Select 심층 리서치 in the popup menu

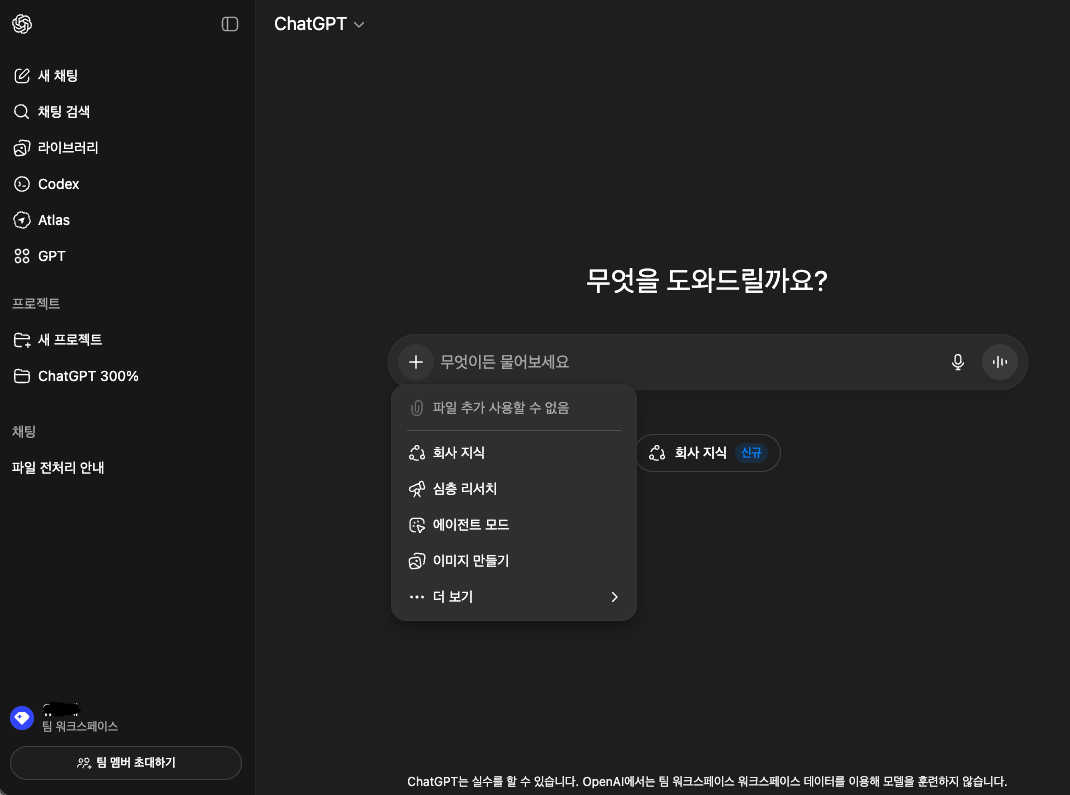pyautogui.click(x=514, y=489)
